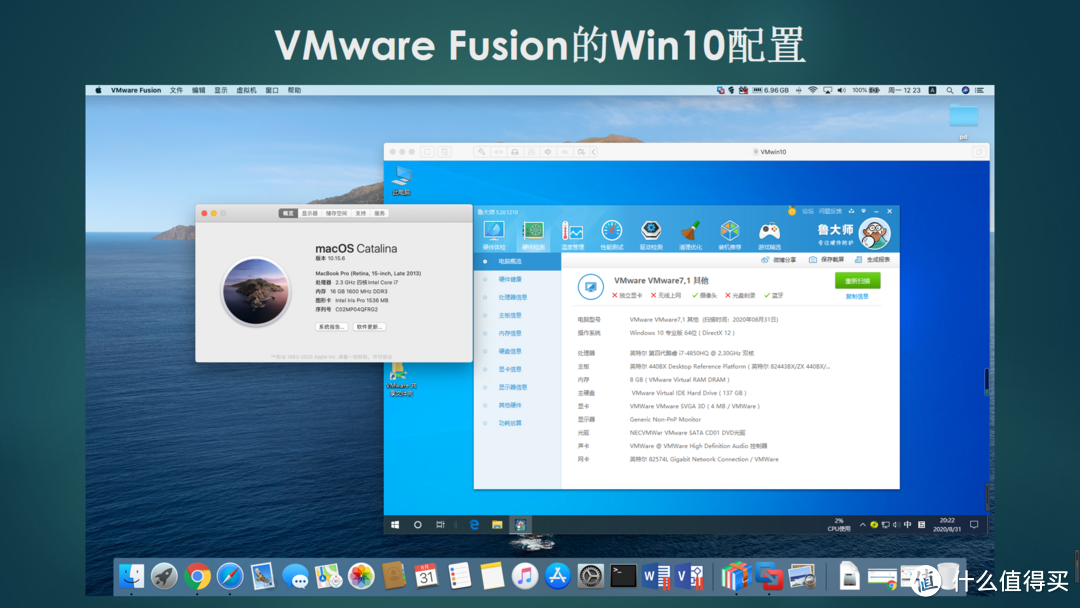Click 论坛 link in 鲁大师 title bar
1080x608 pixels.
(x=808, y=211)
